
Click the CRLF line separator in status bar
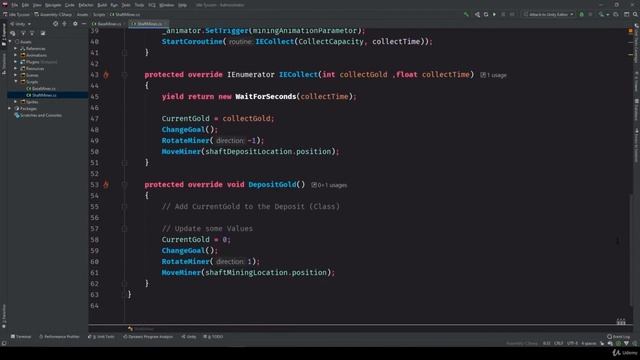click(559, 343)
